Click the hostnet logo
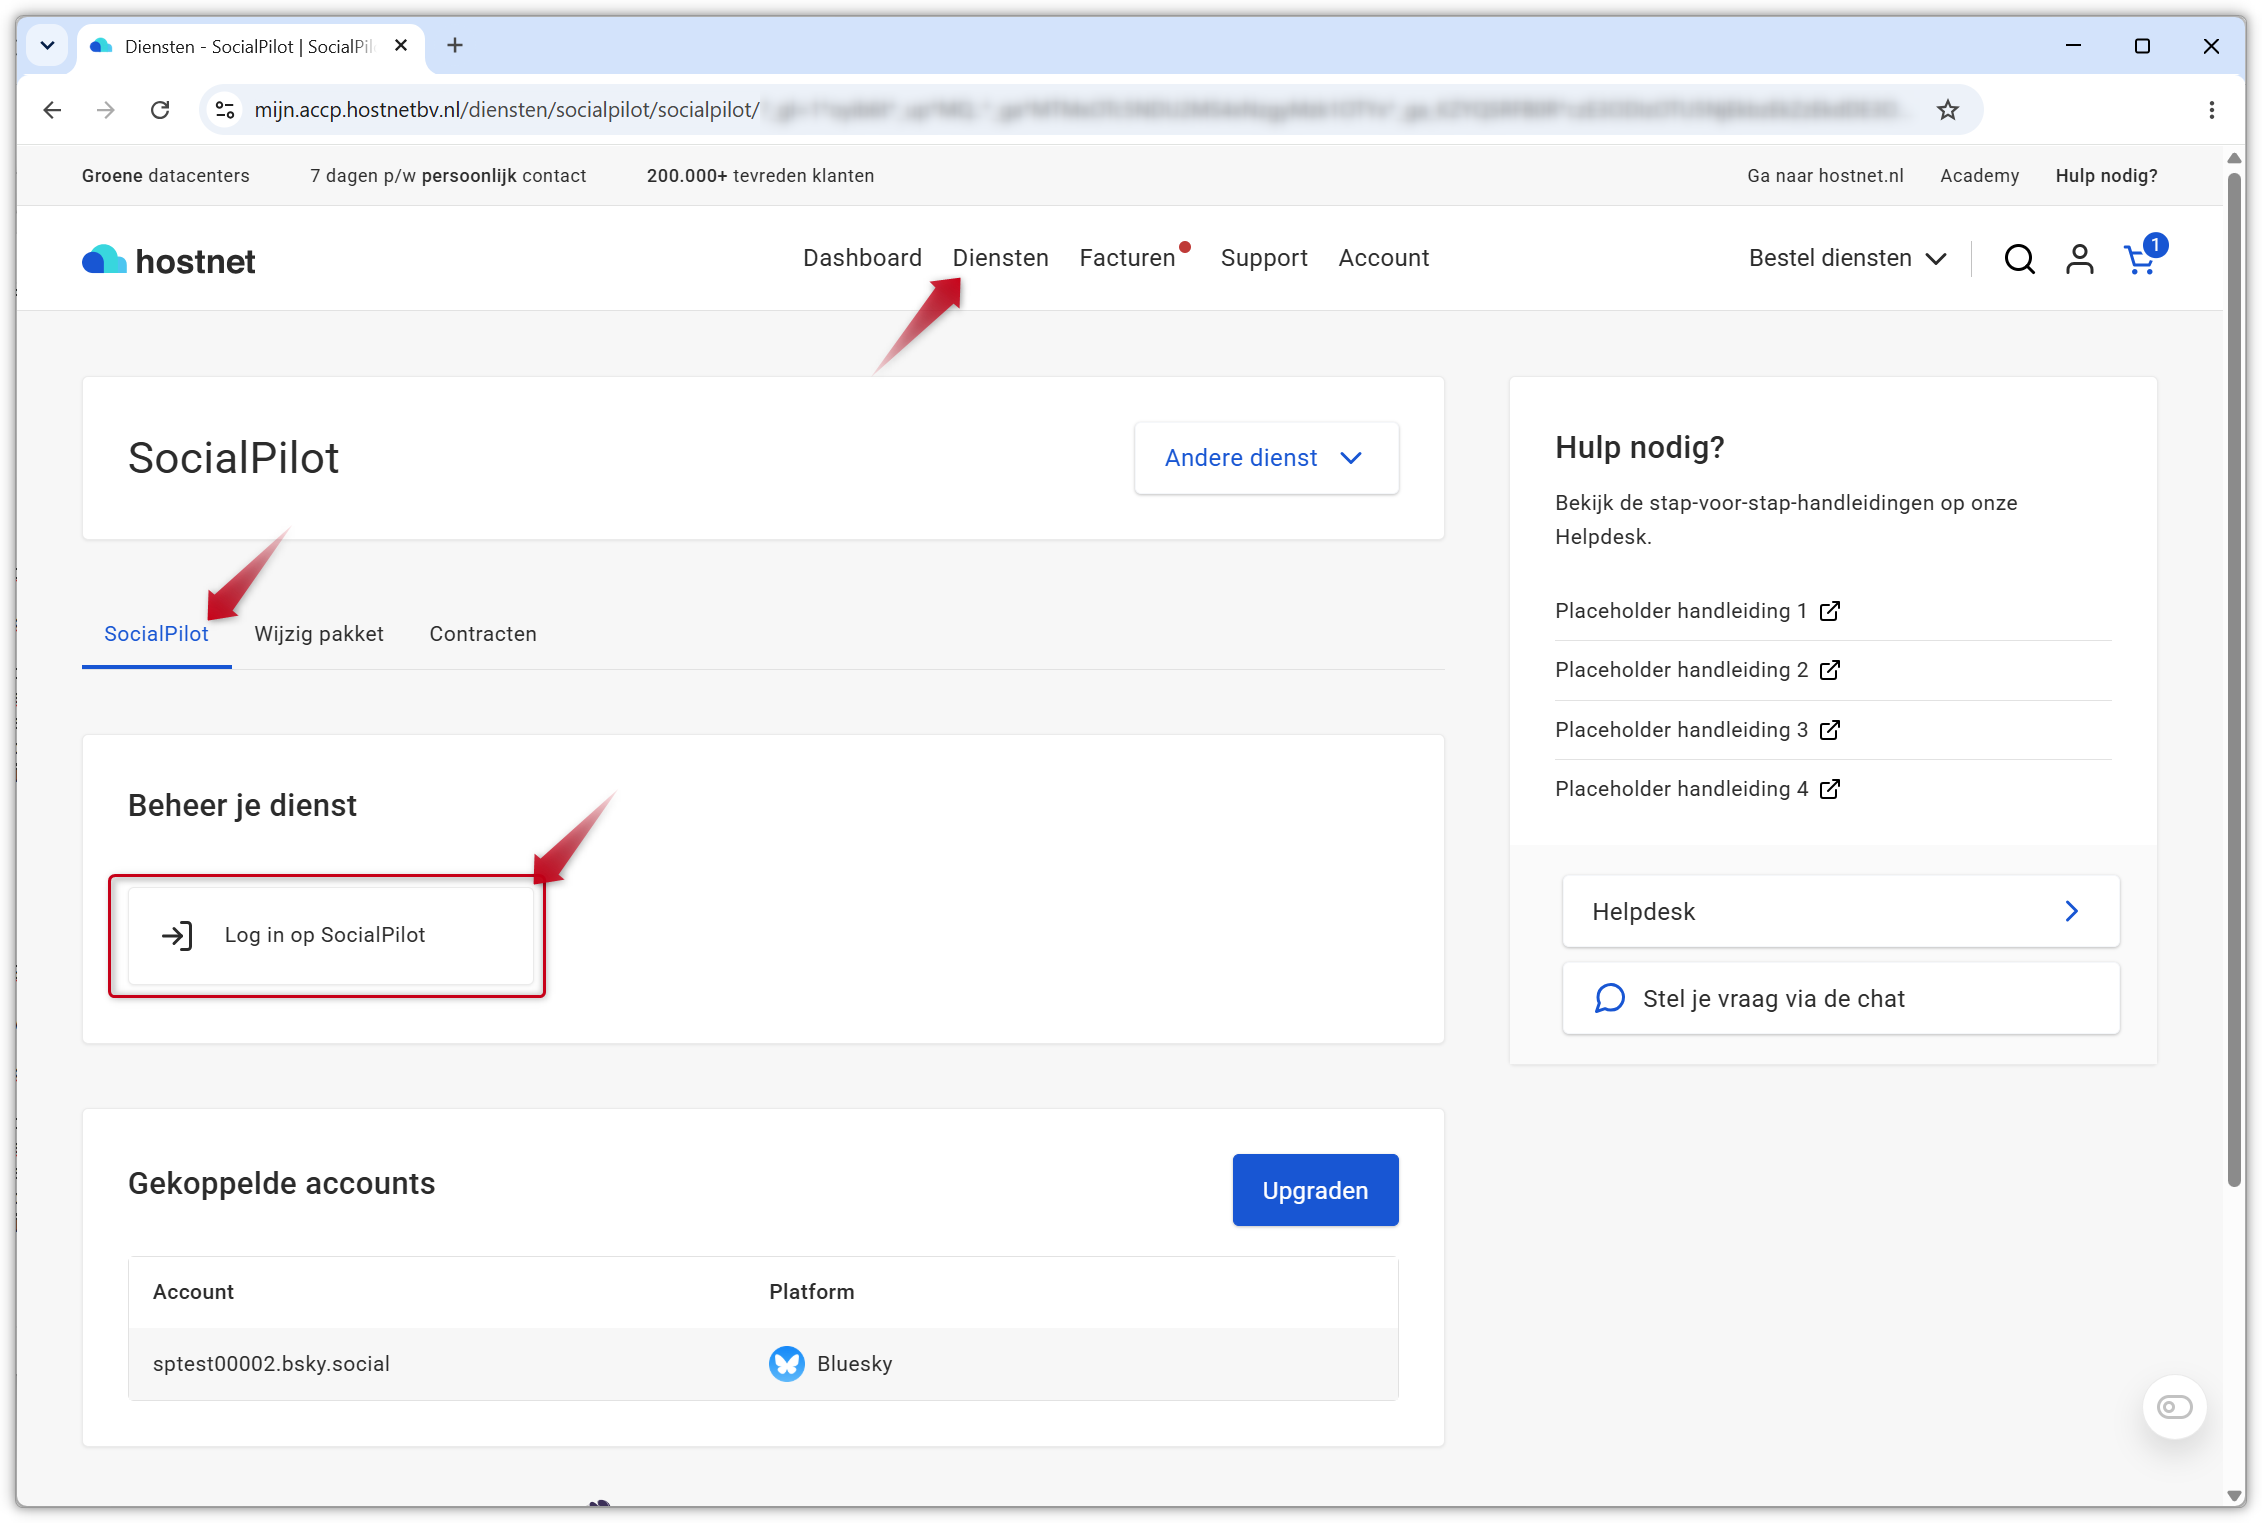Viewport: 2262px width, 1523px height. pos(168,260)
